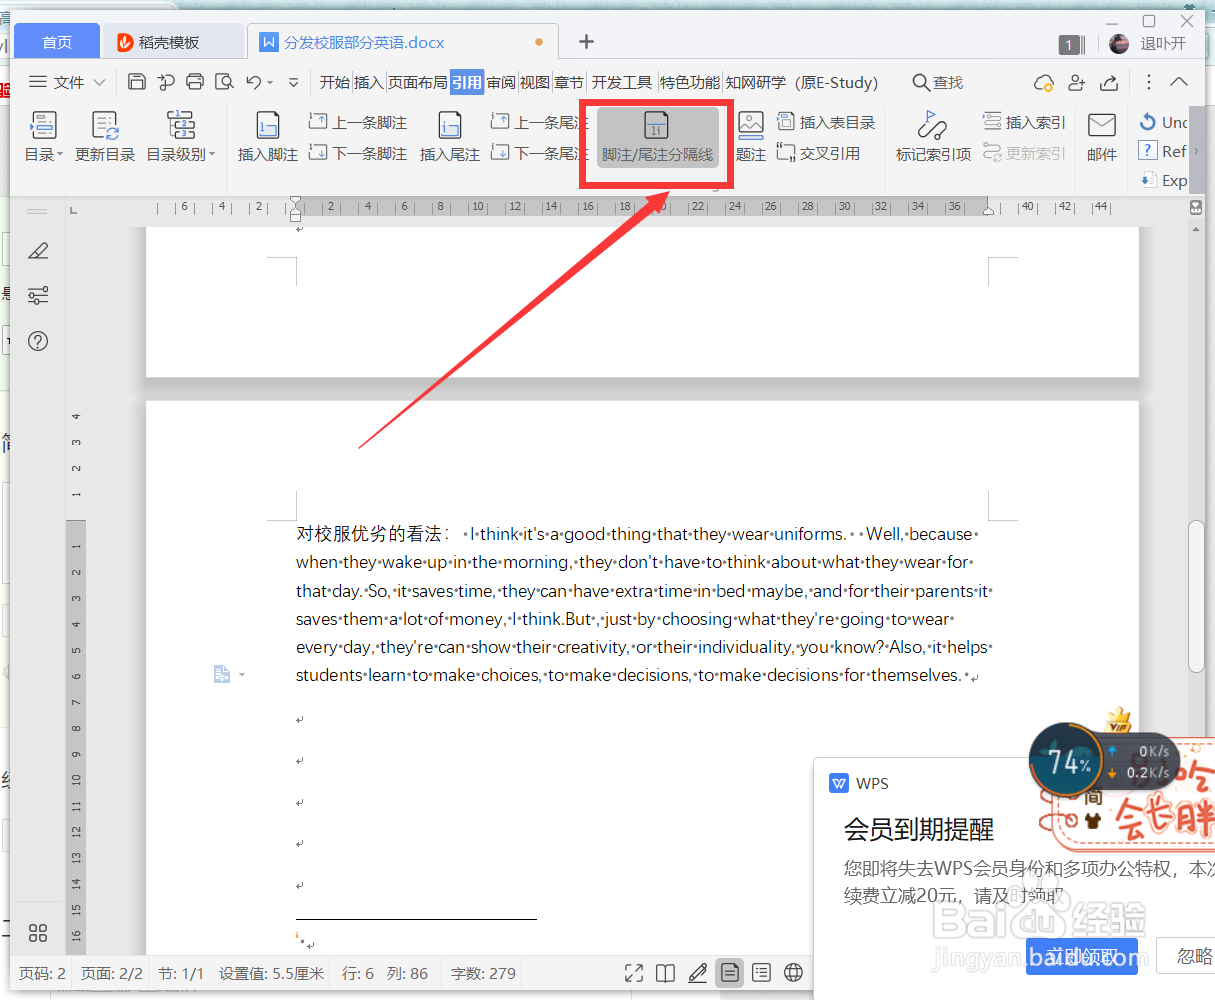
Task: Click 标记索引项 mark index entry
Action: (933, 136)
